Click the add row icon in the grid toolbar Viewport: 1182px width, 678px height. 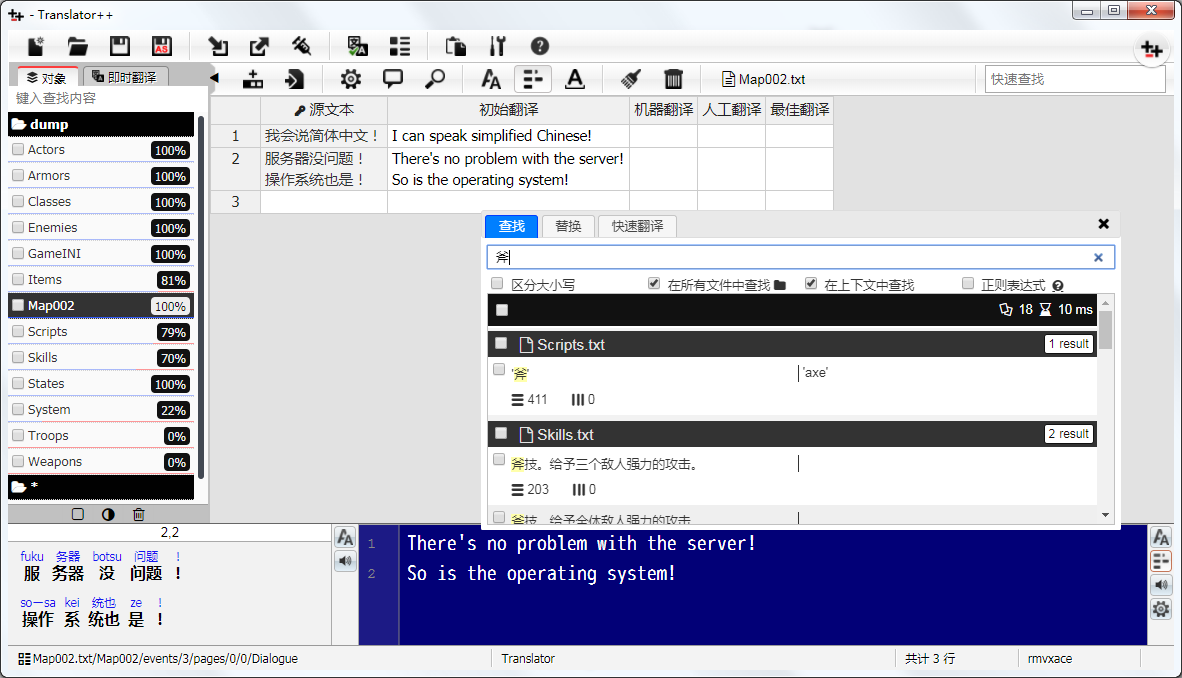pyautogui.click(x=253, y=78)
